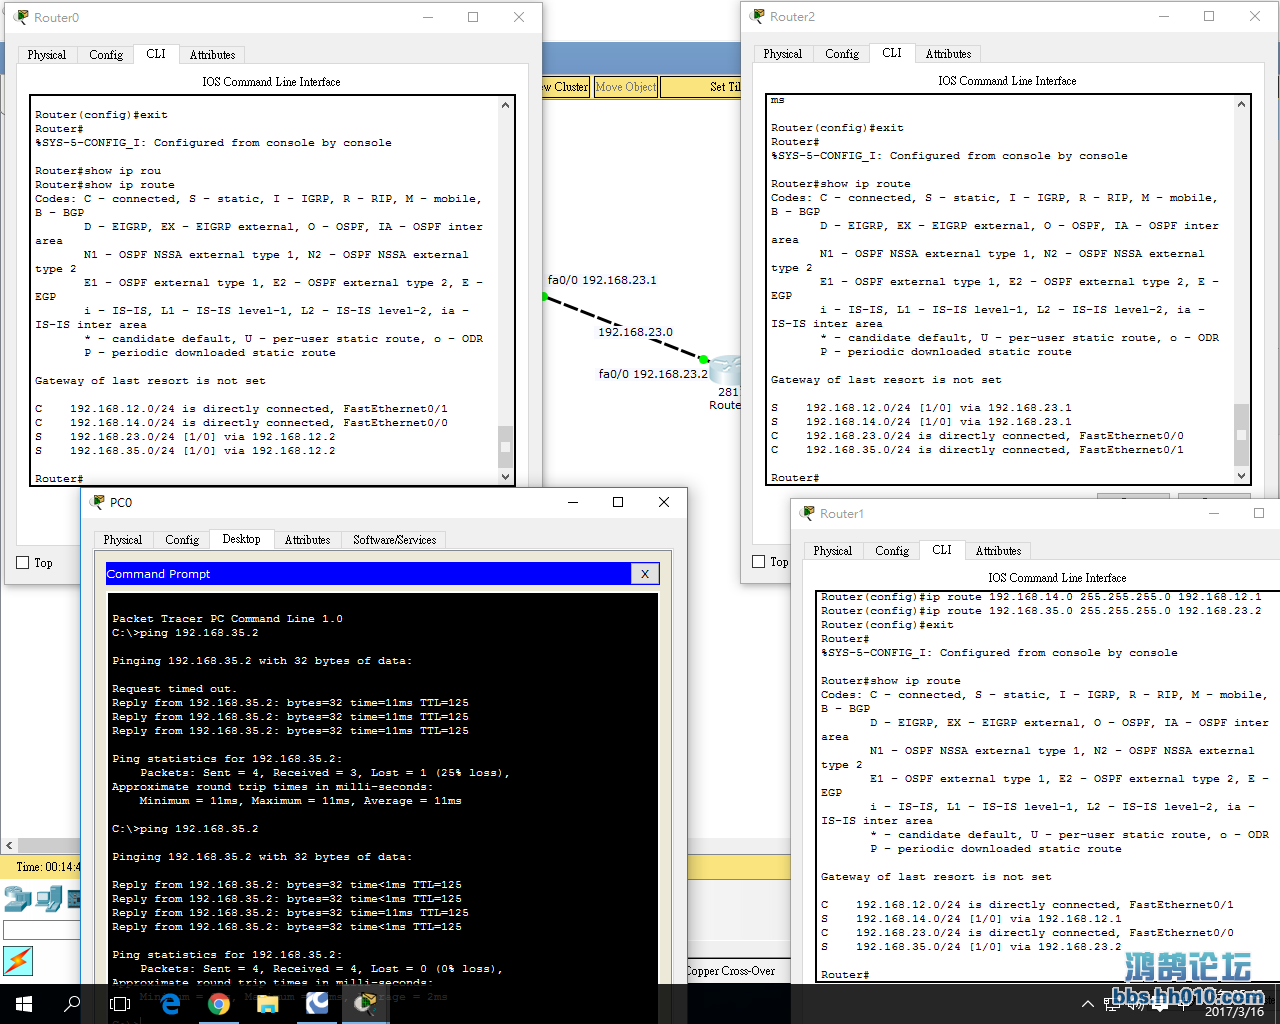
Task: Click the Move Object button
Action: click(x=626, y=87)
